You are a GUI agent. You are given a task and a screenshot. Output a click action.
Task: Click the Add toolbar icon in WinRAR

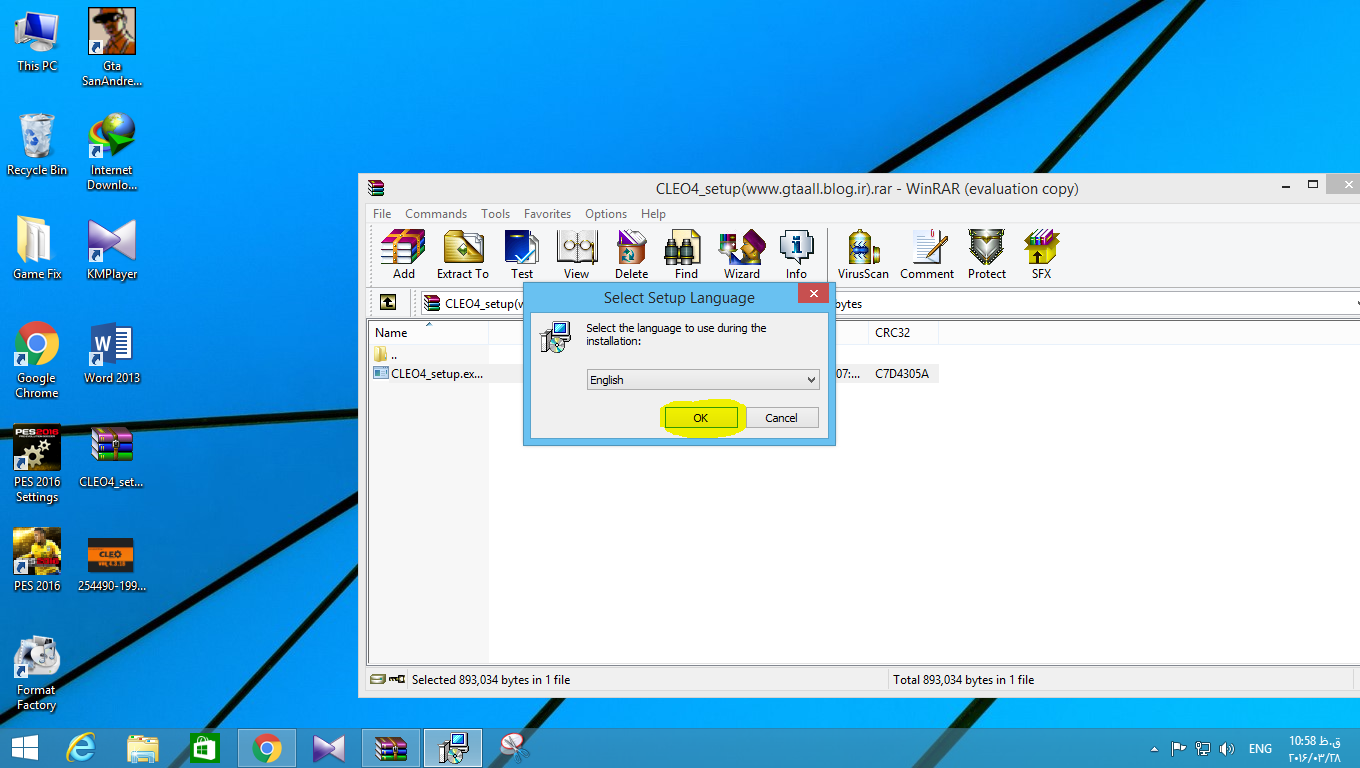(403, 255)
